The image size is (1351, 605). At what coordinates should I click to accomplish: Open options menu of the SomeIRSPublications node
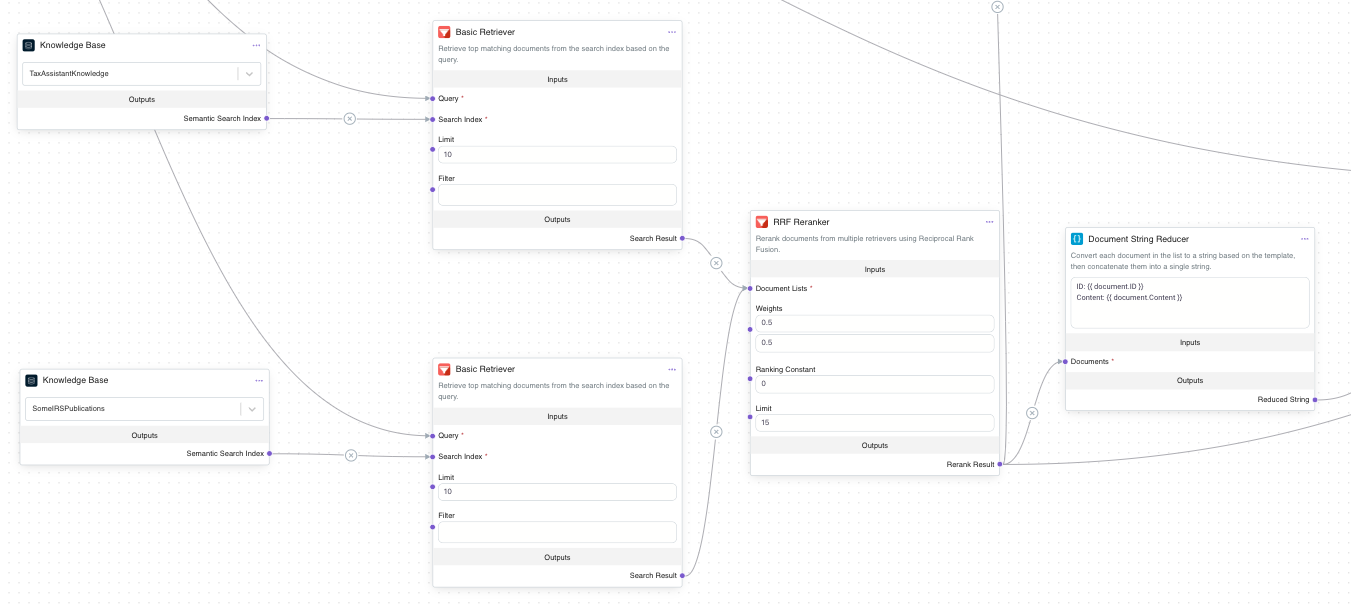259,380
